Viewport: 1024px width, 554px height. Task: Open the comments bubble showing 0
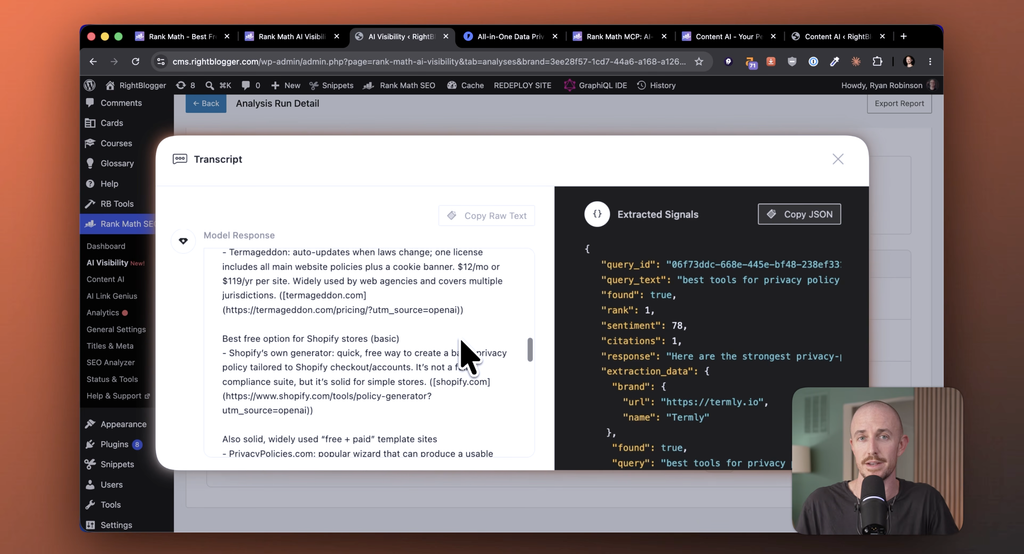coord(251,86)
